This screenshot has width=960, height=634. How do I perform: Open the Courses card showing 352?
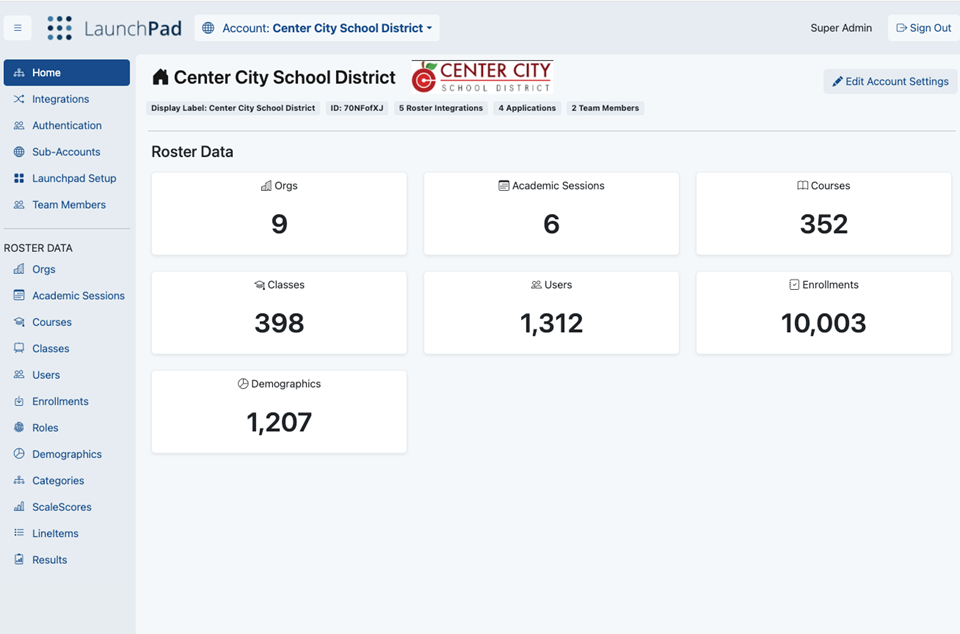click(x=823, y=213)
